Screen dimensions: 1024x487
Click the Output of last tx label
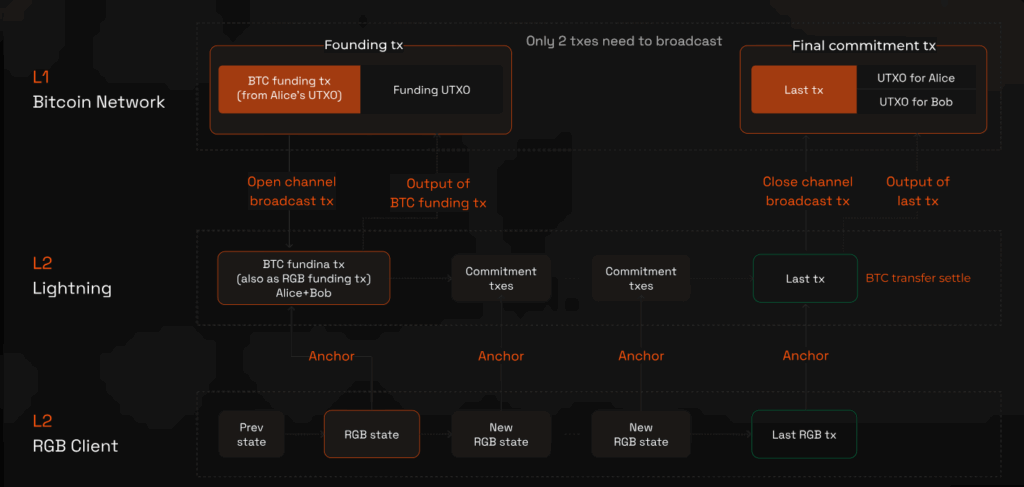point(918,191)
